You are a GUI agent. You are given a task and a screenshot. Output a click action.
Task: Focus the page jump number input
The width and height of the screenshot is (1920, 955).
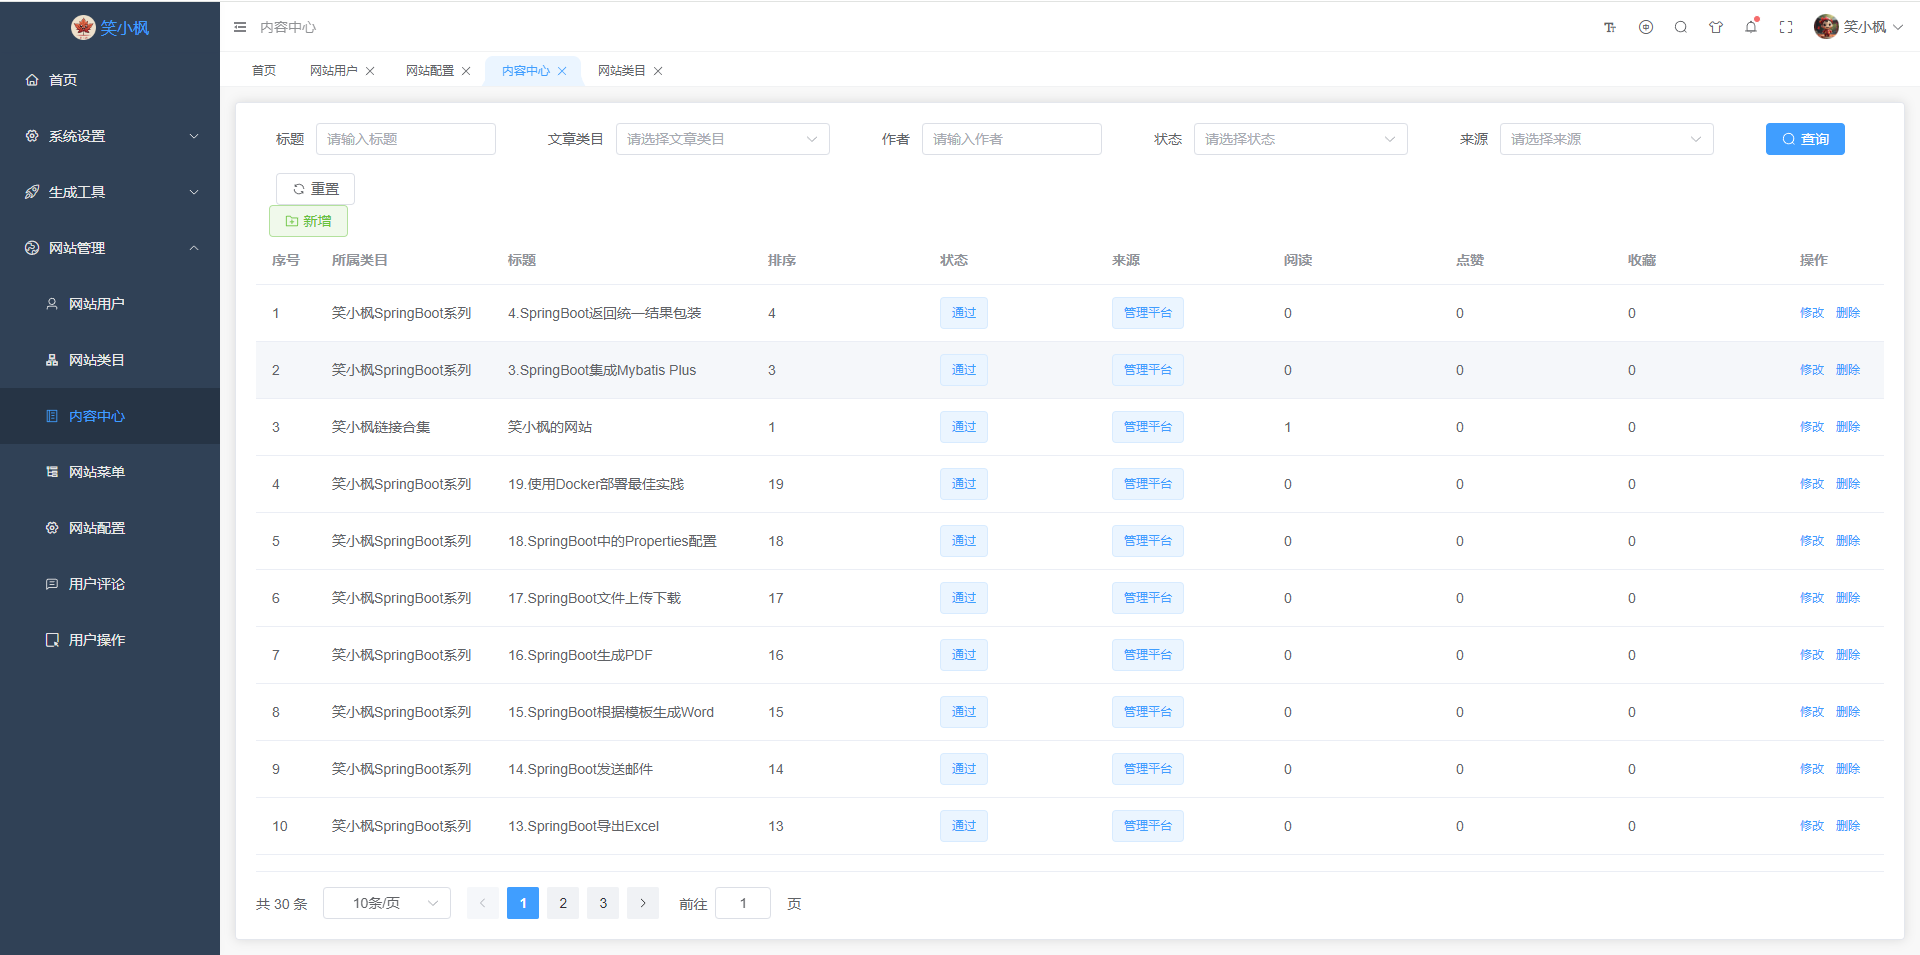tap(743, 903)
